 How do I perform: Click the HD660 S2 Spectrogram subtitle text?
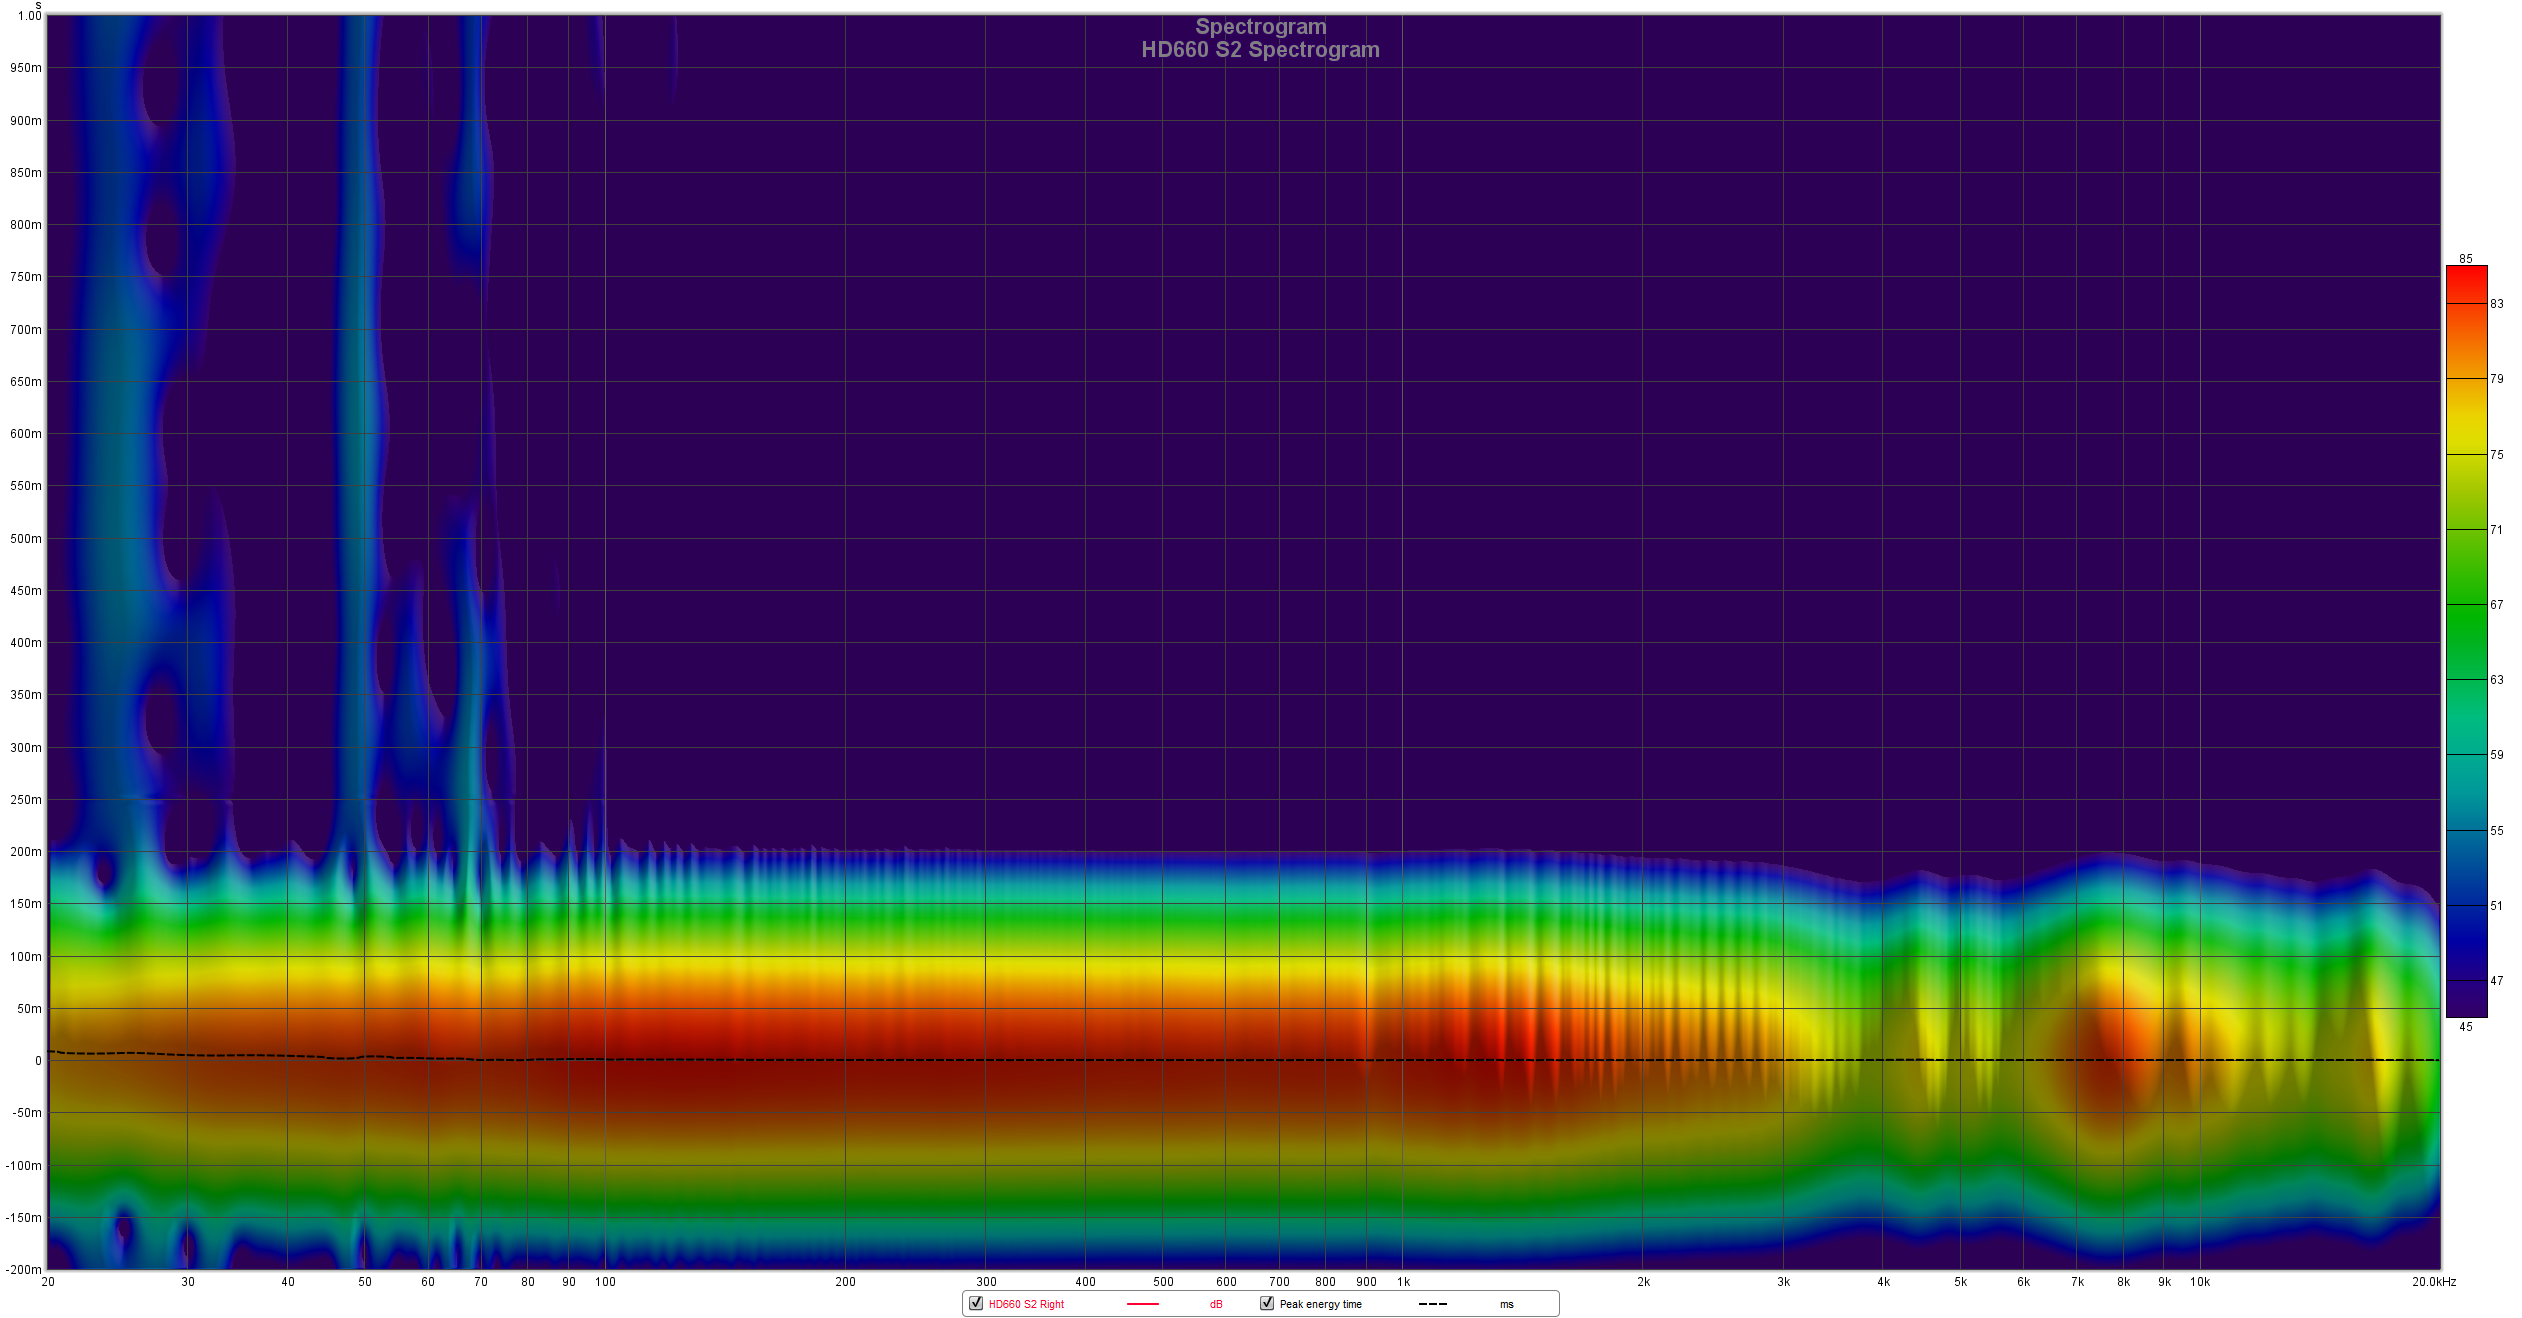(1260, 50)
